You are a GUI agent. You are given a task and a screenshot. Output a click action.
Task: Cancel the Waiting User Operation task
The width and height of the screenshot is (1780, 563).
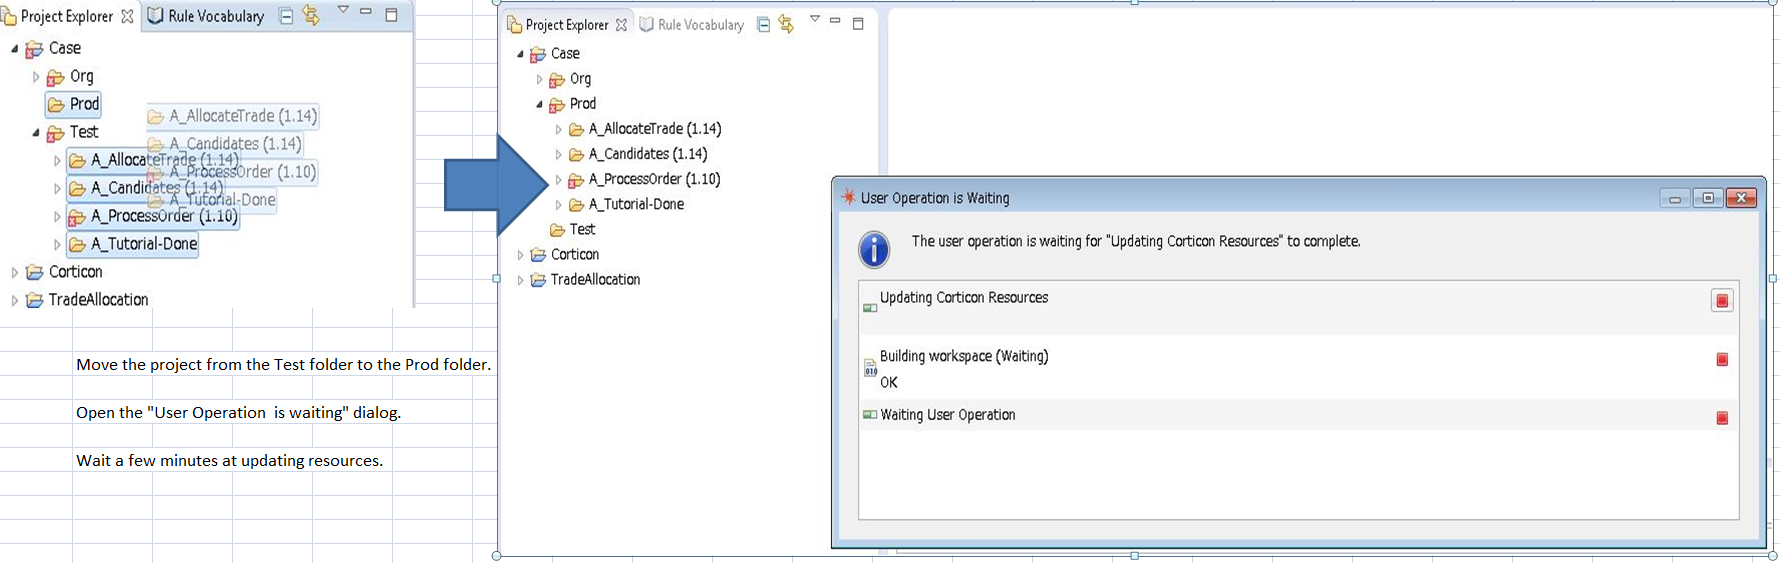[x=1722, y=418]
